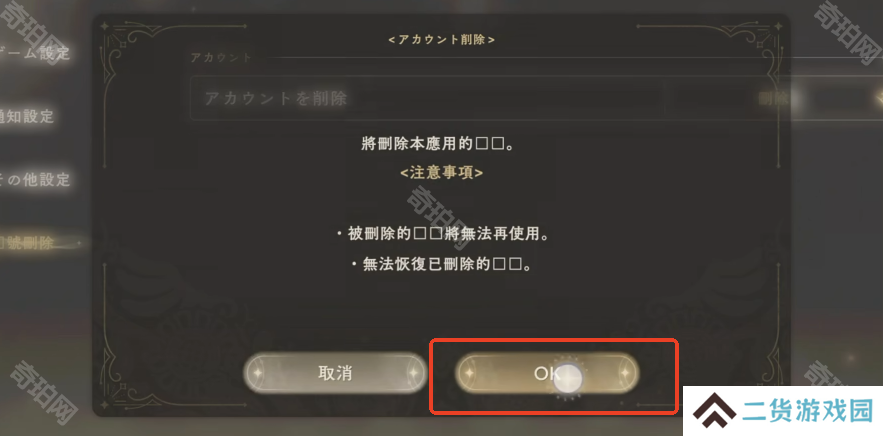Confirm account deletion with the OK button

(547, 373)
